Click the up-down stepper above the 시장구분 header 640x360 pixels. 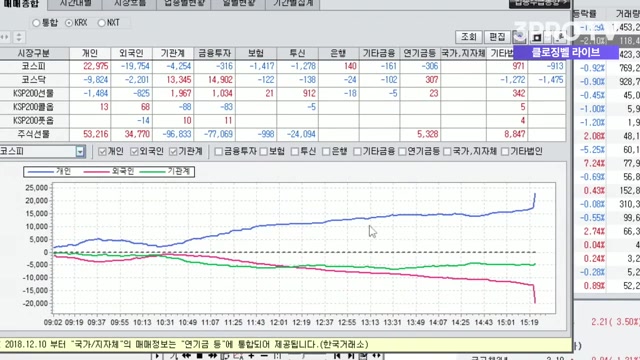(x=19, y=37)
